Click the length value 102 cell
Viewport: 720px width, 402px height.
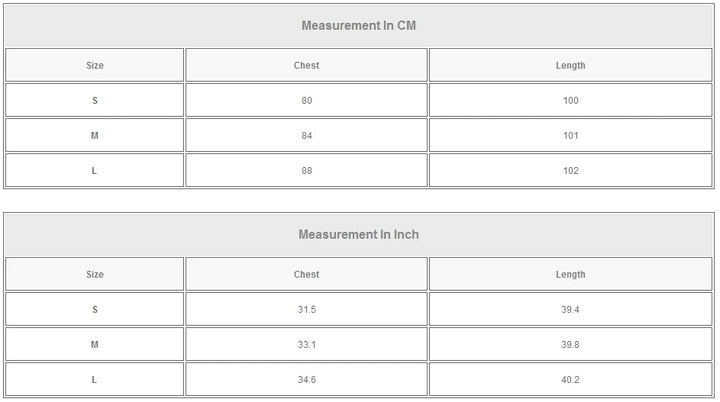(x=570, y=171)
